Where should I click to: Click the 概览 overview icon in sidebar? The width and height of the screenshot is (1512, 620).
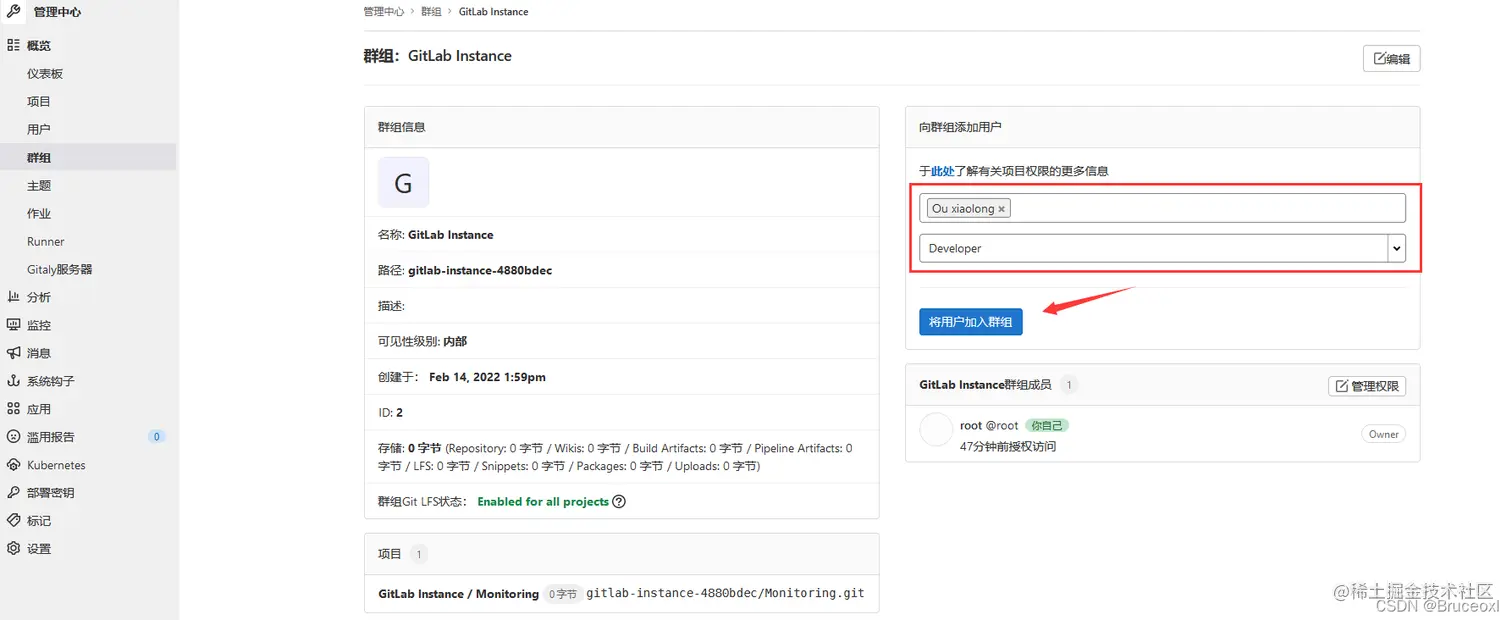point(13,45)
